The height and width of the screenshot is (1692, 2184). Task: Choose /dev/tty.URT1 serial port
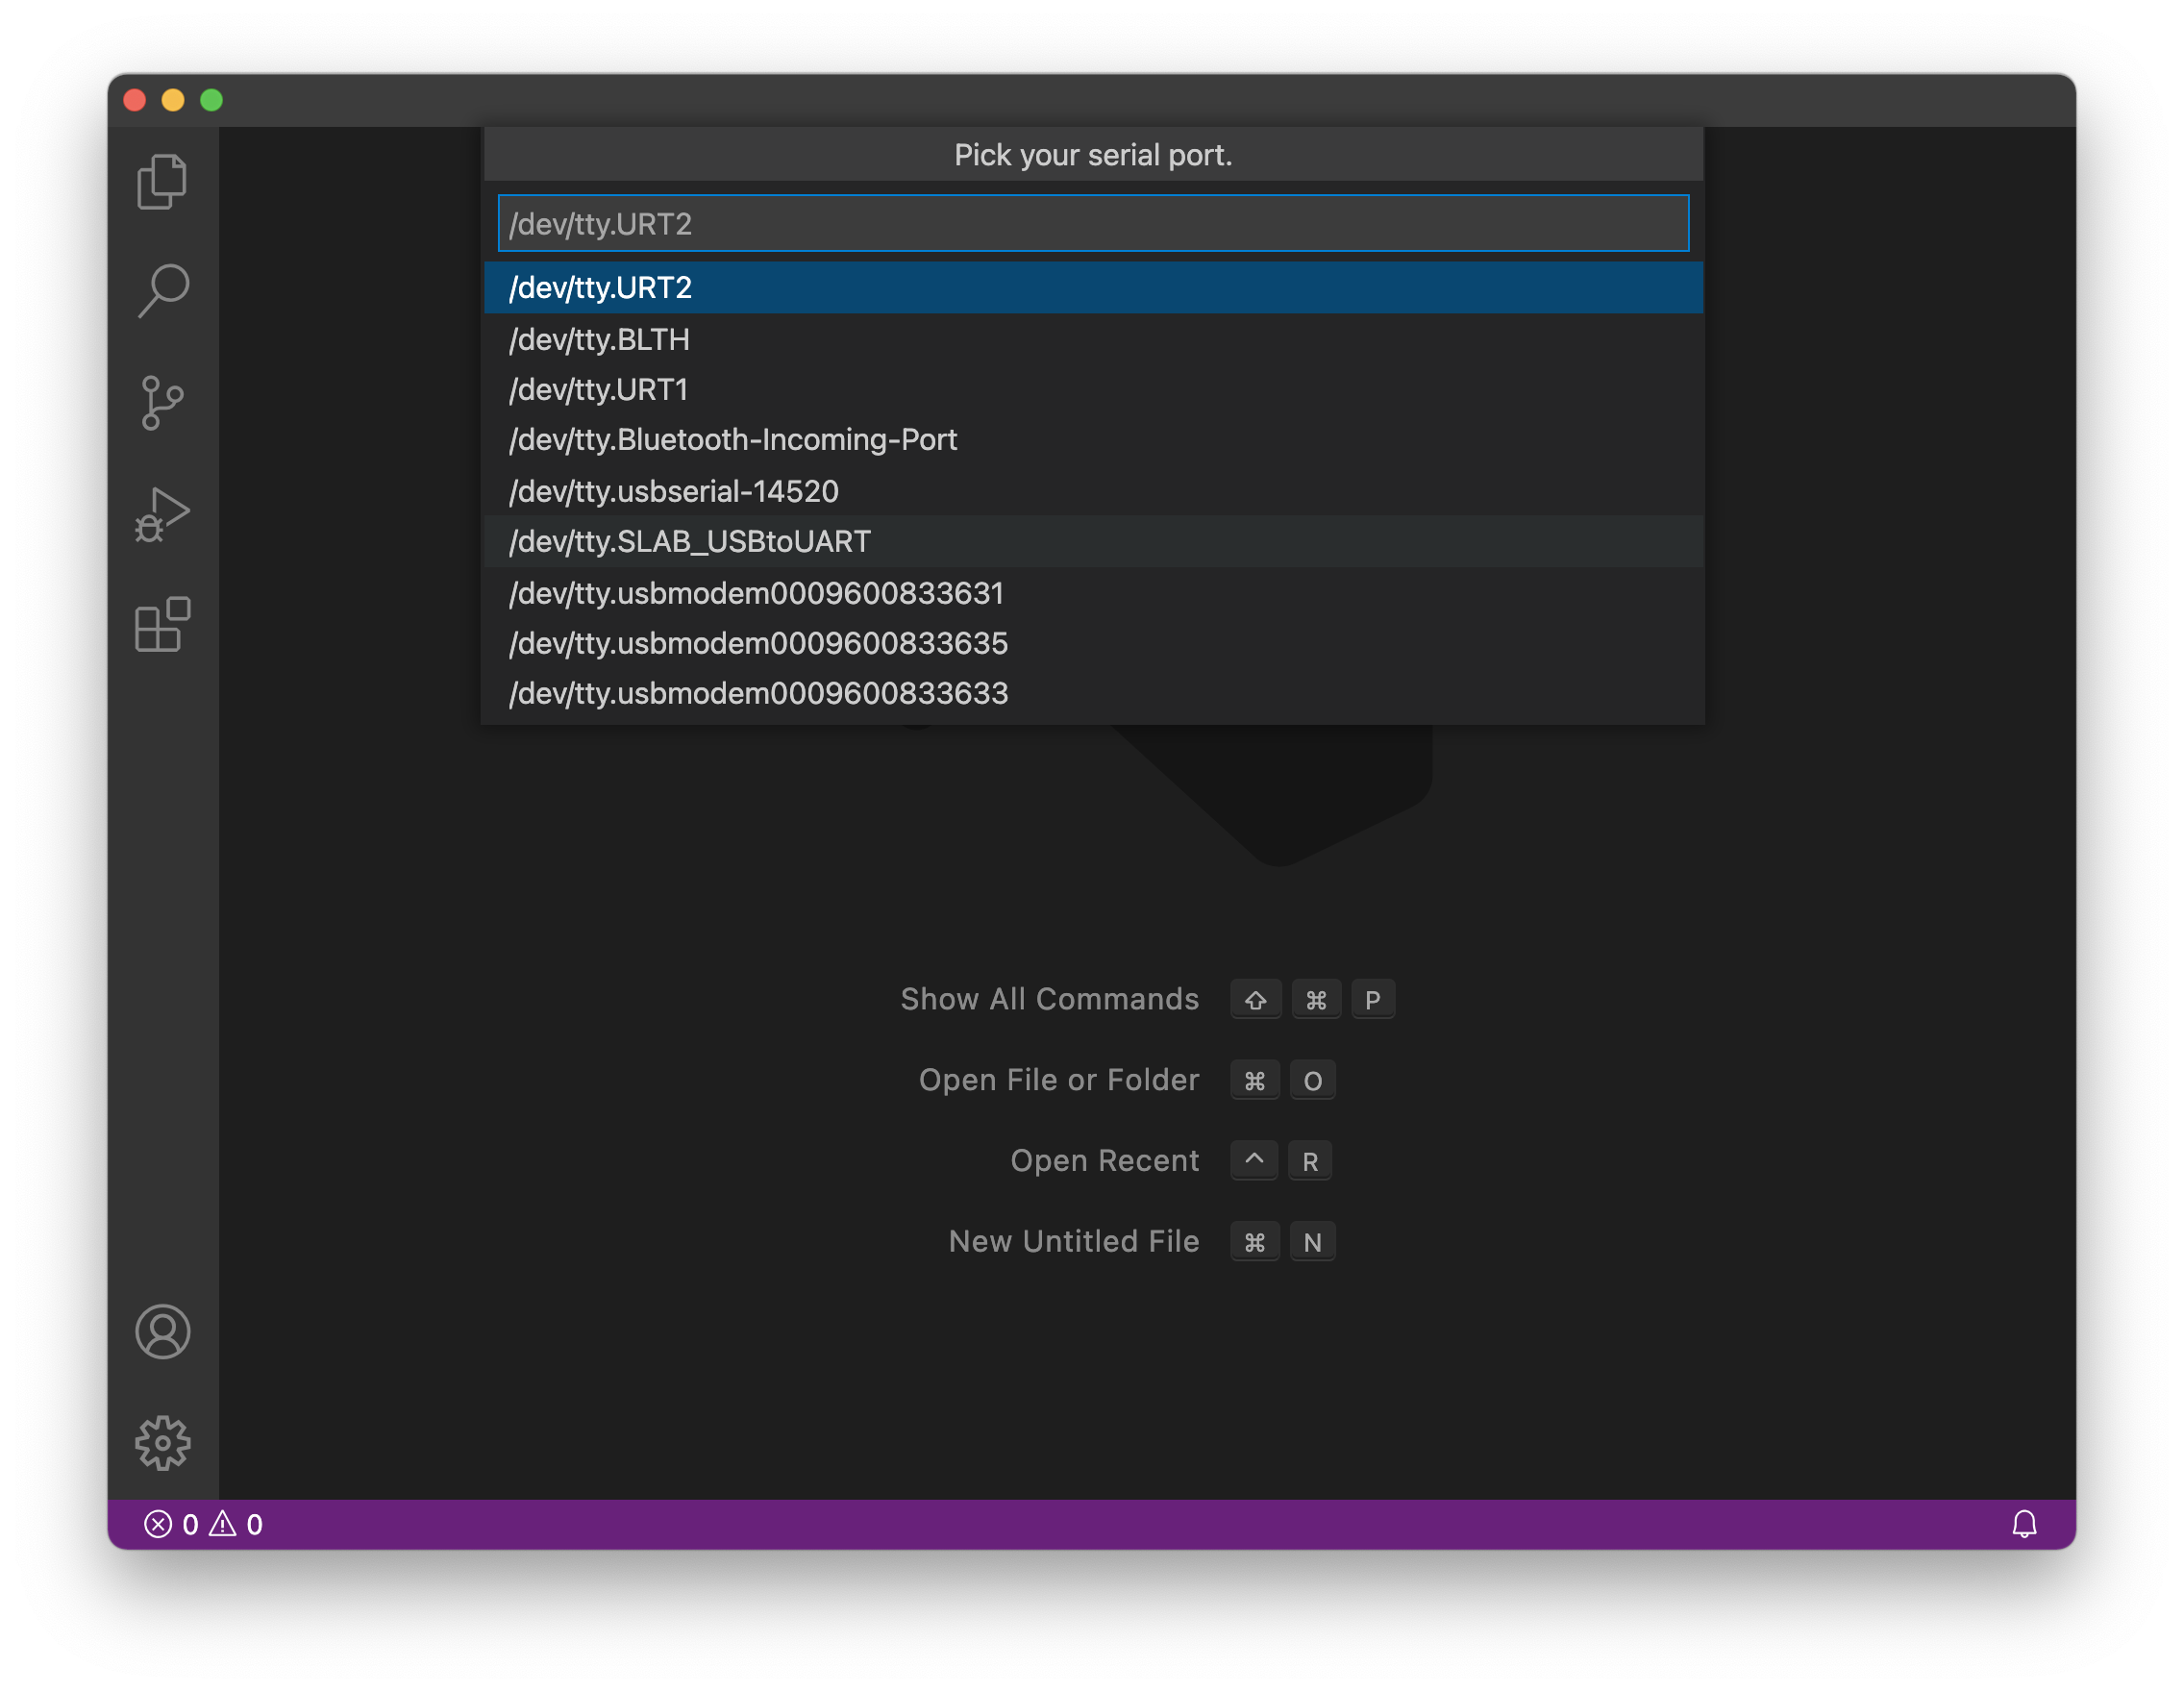click(598, 390)
